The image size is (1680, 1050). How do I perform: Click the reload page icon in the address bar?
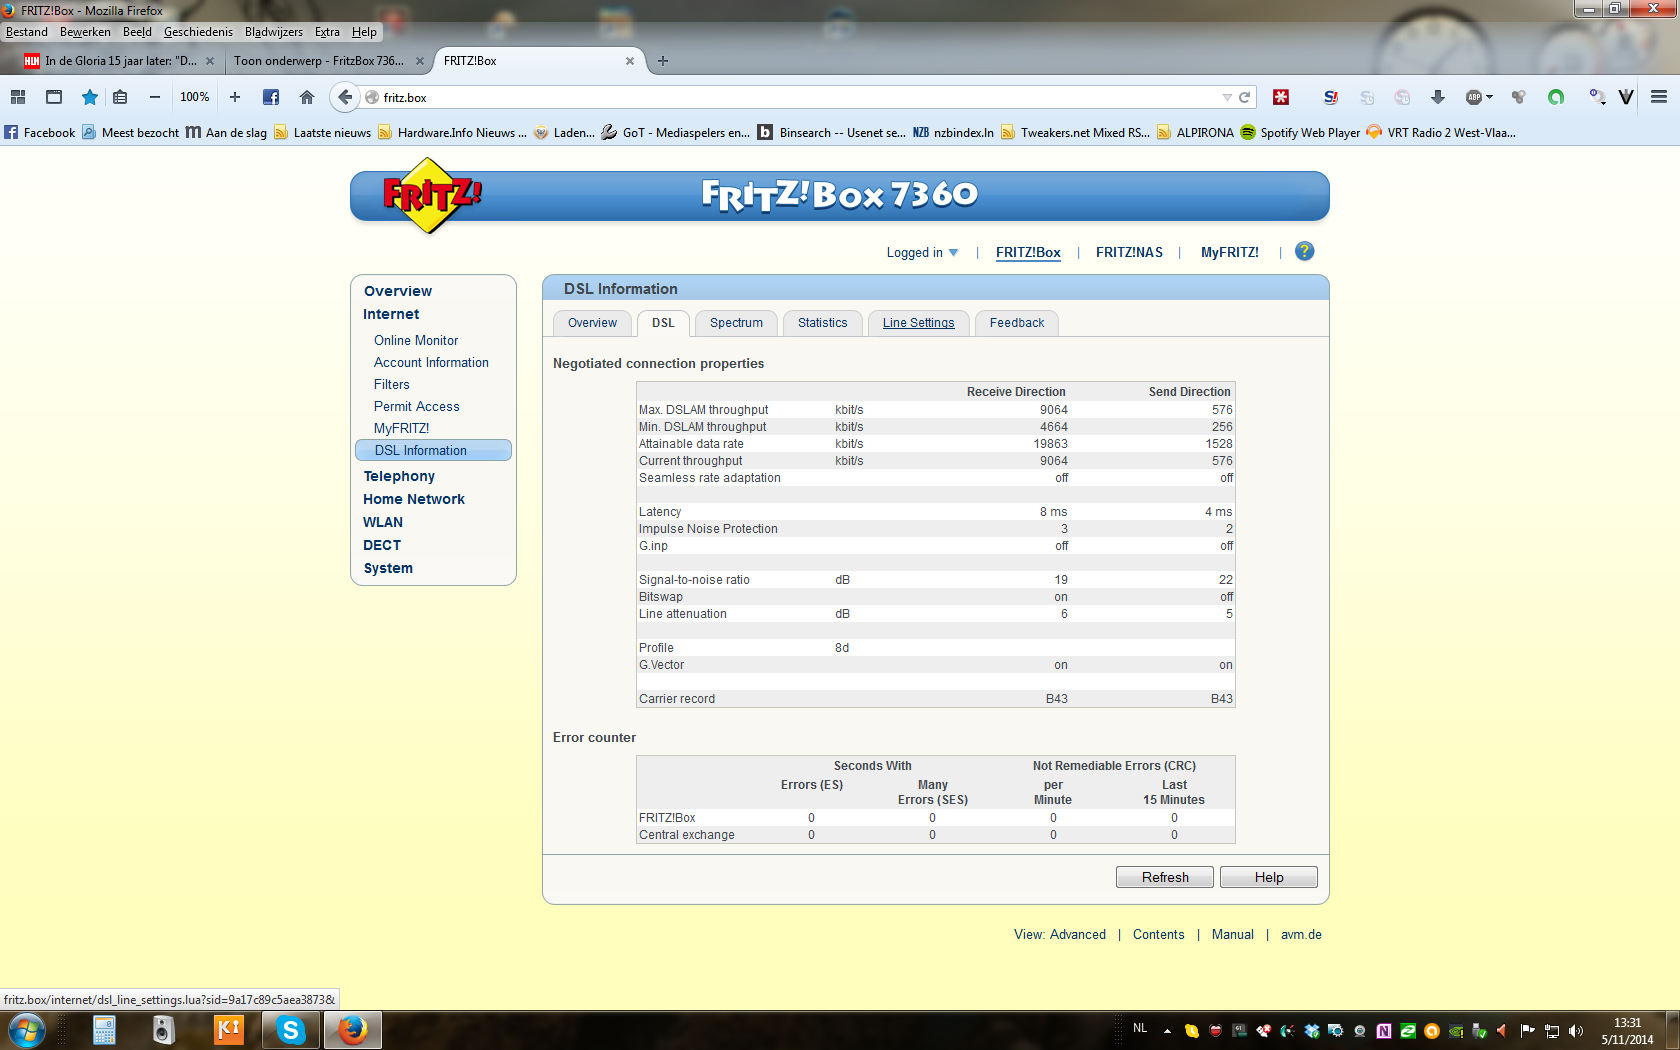pyautogui.click(x=1245, y=97)
